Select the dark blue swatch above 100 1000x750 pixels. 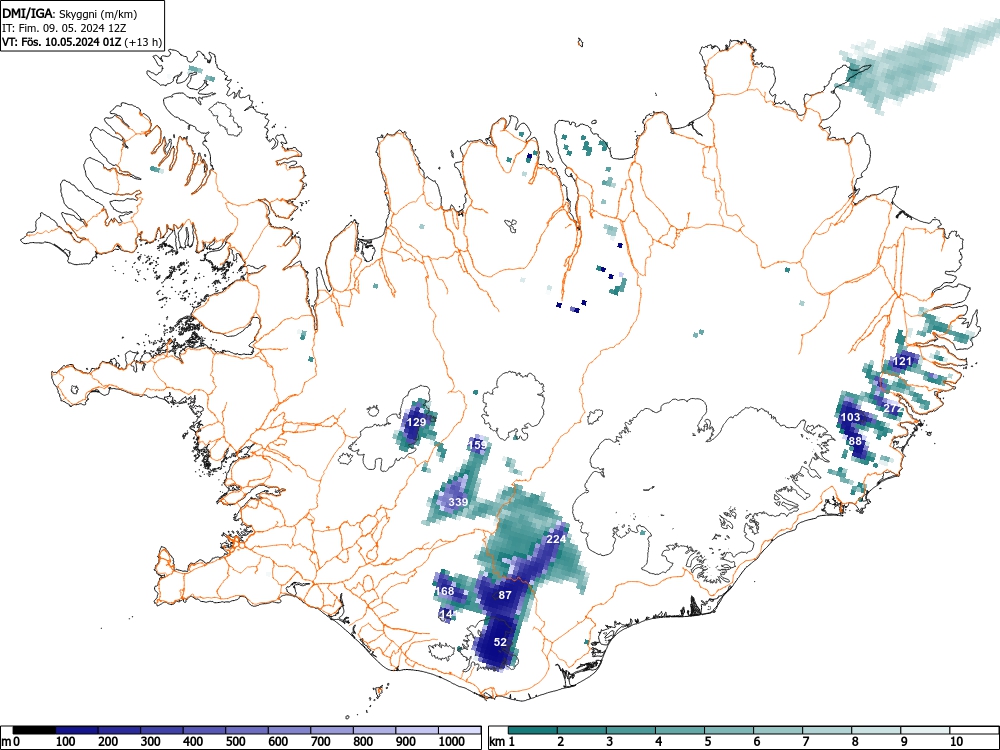(77, 730)
